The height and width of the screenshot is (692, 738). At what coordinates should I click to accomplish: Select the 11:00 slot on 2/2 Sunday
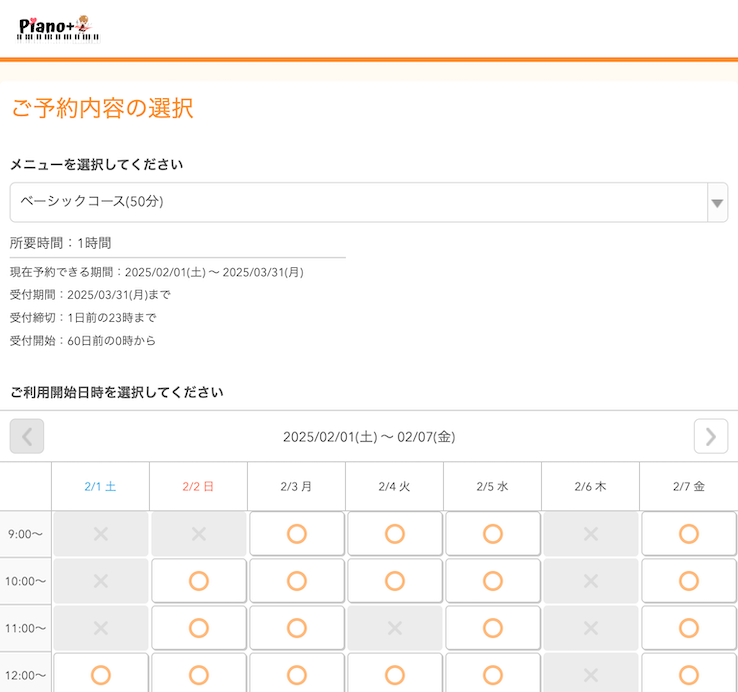pos(199,628)
